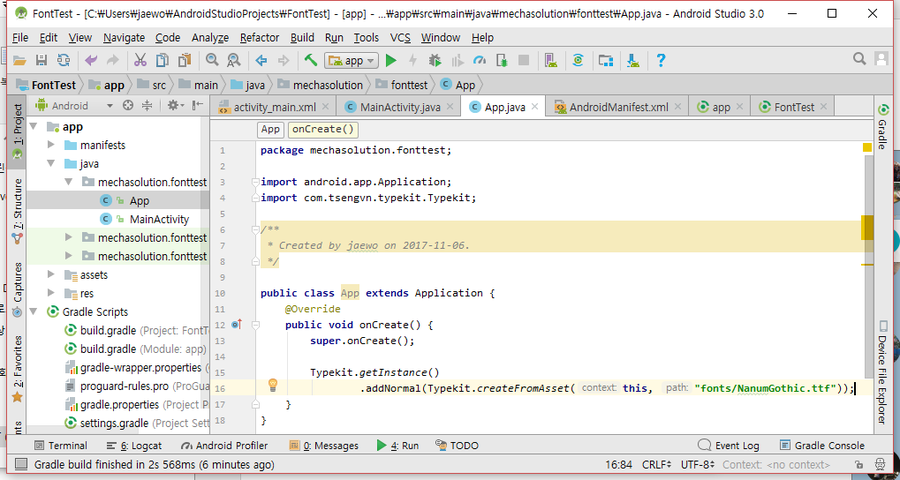900x480 pixels.
Task: Click the green Make Project hammer
Action: pos(311,60)
